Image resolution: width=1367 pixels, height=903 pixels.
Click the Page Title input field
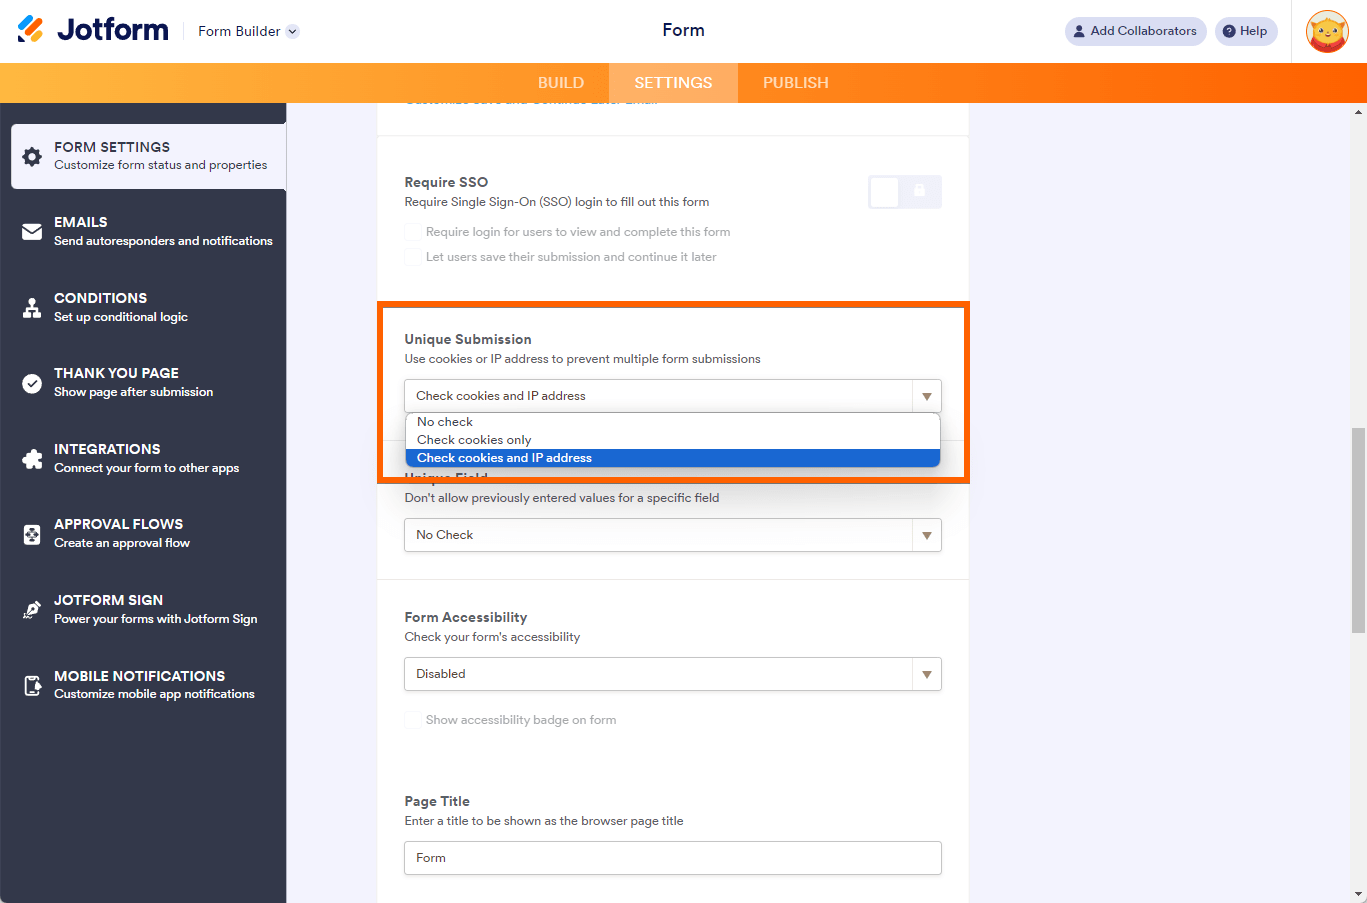pos(672,858)
